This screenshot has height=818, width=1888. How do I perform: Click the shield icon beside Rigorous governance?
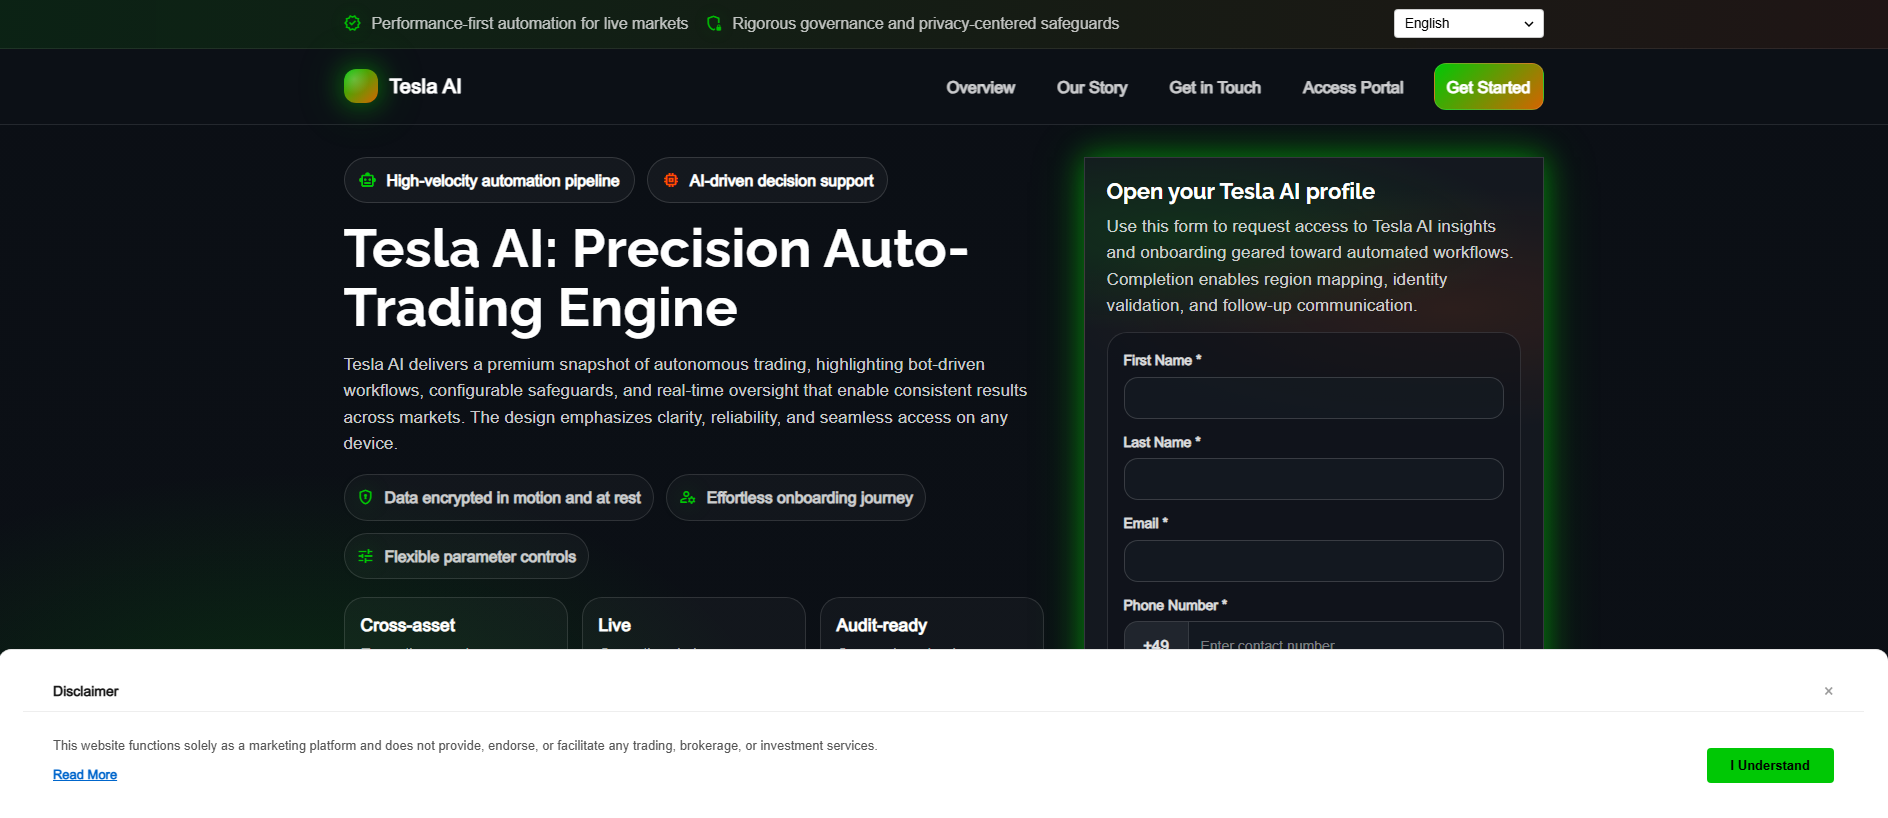(x=714, y=23)
